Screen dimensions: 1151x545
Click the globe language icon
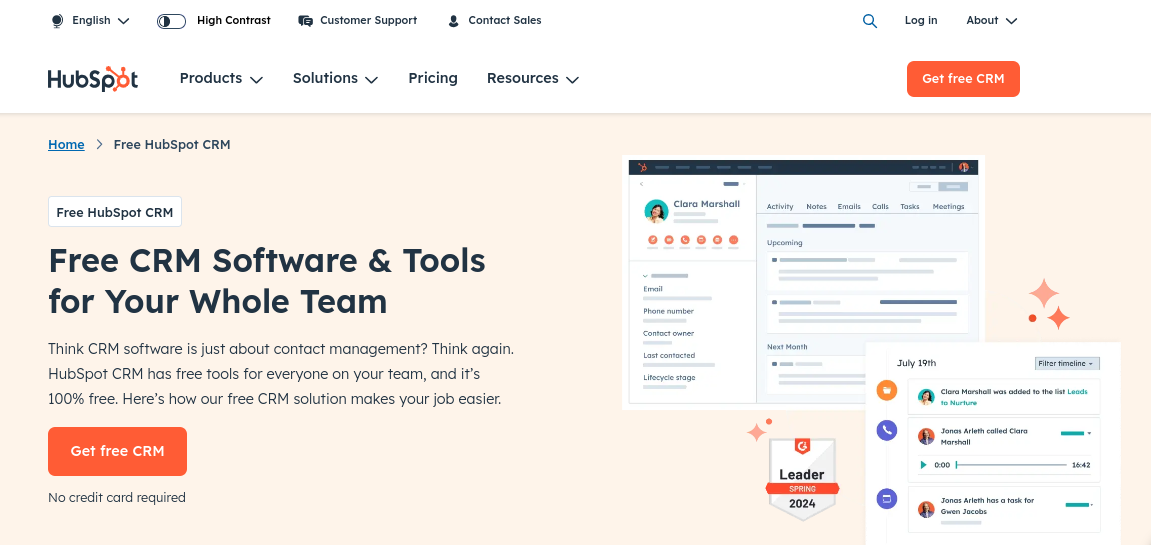pyautogui.click(x=58, y=21)
